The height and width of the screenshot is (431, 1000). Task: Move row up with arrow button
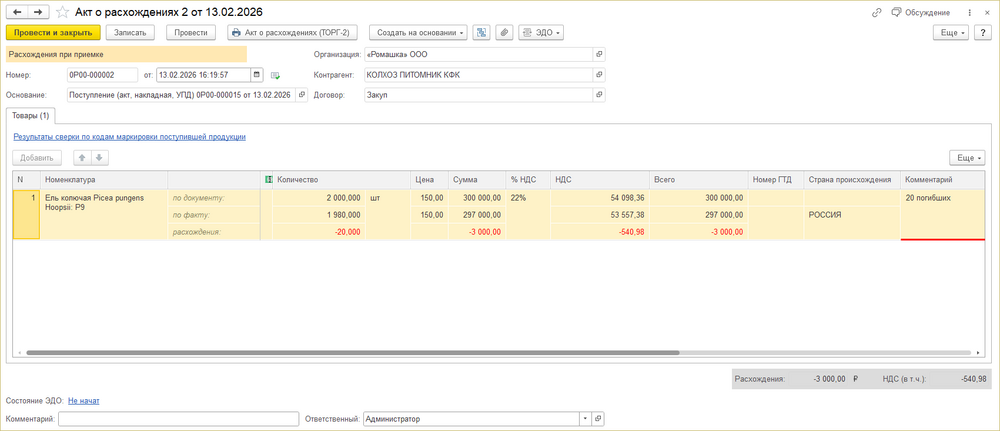tap(83, 158)
